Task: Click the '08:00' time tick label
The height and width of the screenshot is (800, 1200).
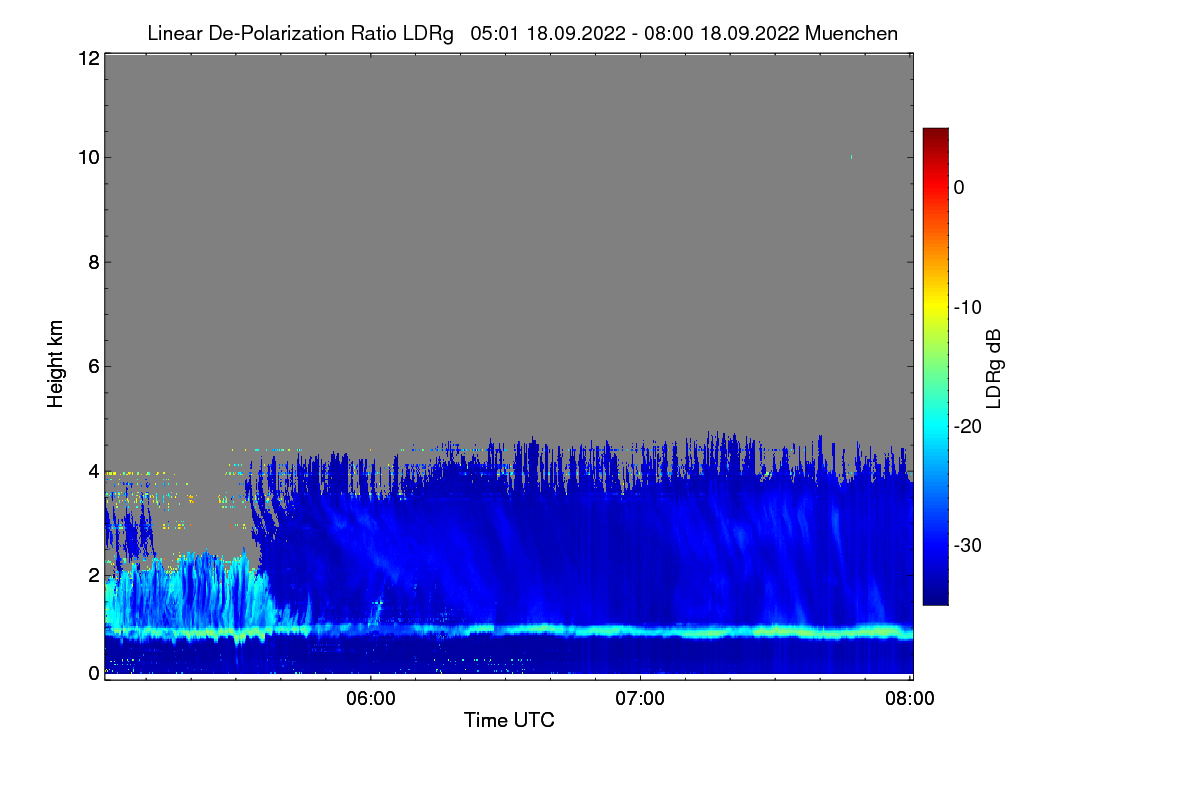Action: point(910,699)
